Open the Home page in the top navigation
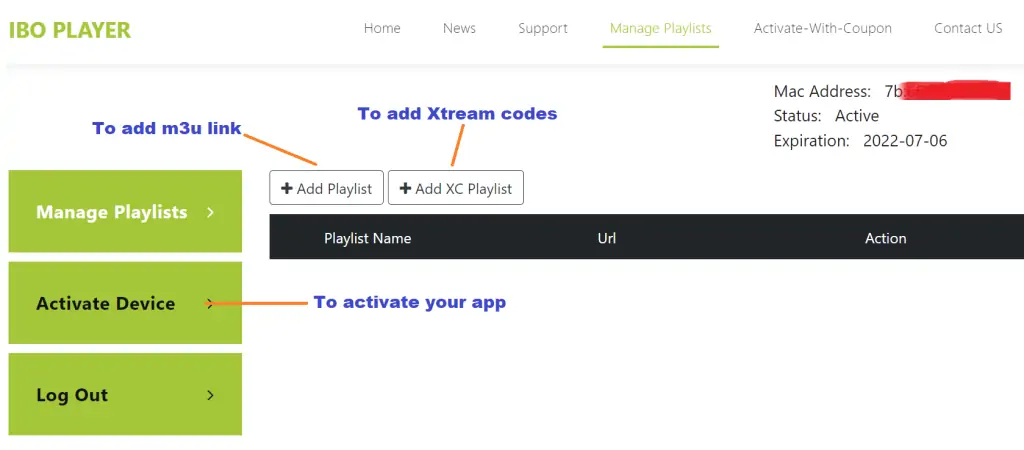 pos(382,28)
